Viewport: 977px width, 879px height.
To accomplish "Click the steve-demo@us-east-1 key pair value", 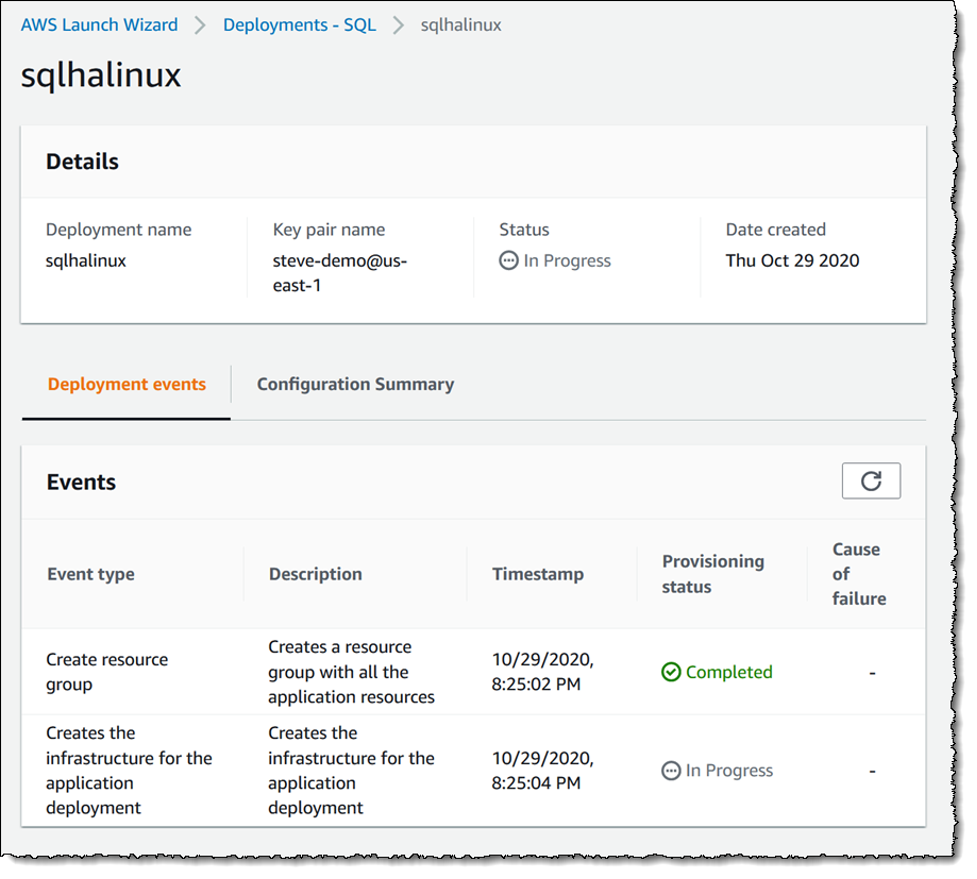I will click(x=340, y=273).
